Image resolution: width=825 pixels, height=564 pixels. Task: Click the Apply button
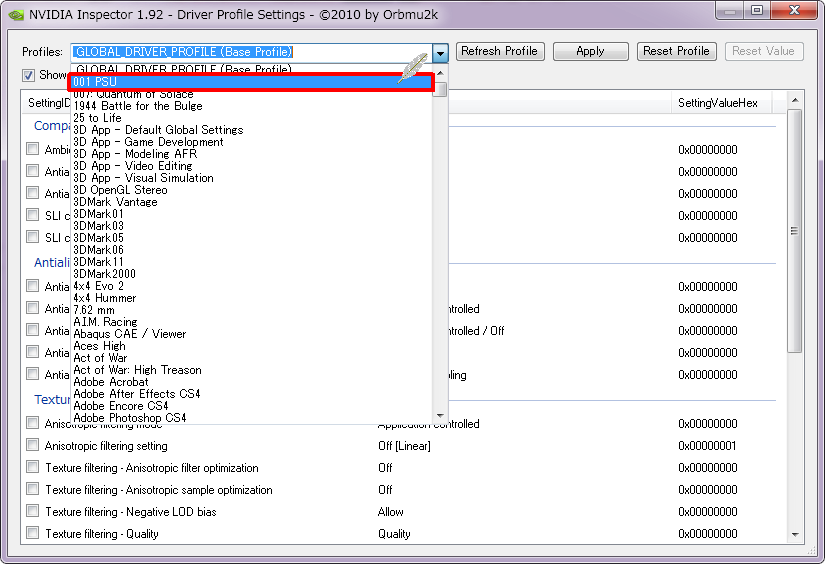(x=590, y=51)
